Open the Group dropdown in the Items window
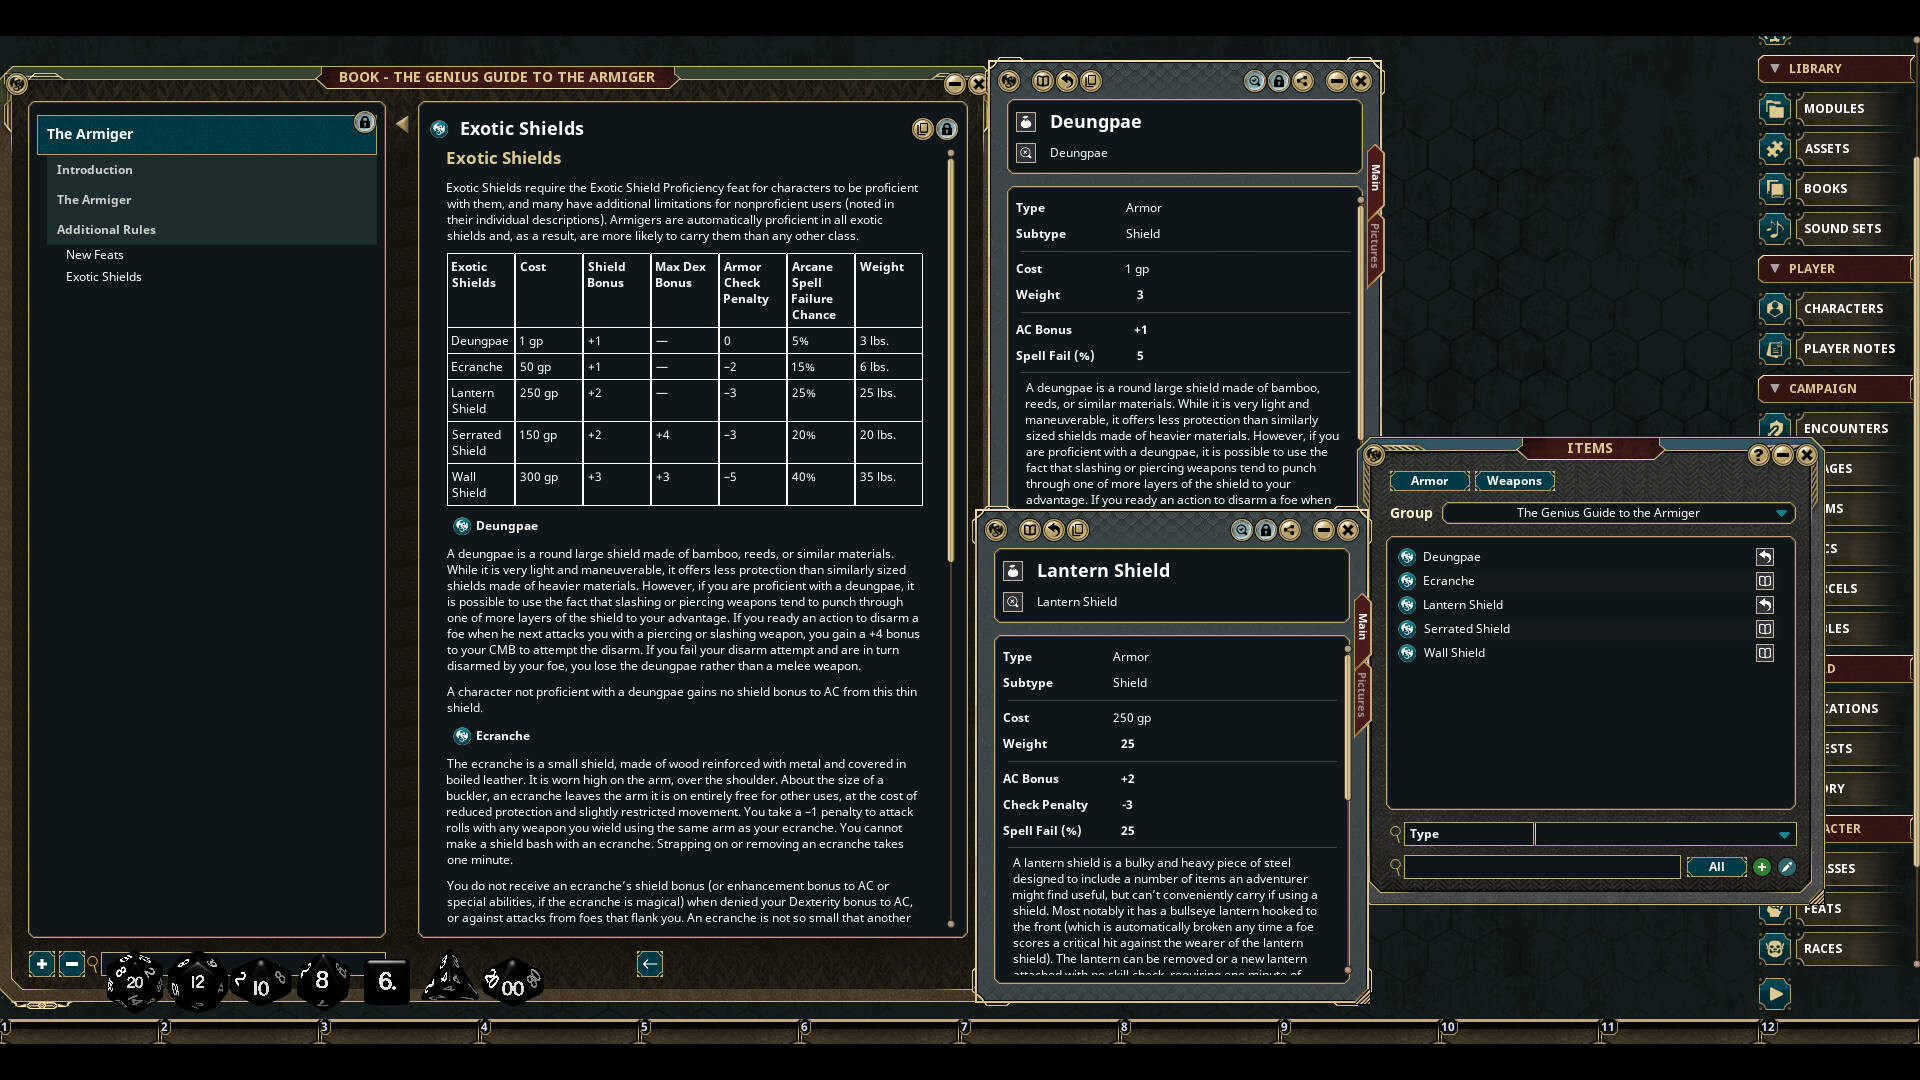This screenshot has height=1080, width=1920. 1781,512
